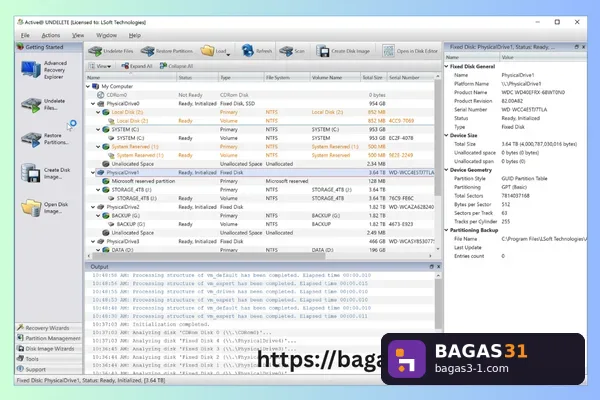Select the BACKUP (G:) primary partition row

(x=260, y=216)
